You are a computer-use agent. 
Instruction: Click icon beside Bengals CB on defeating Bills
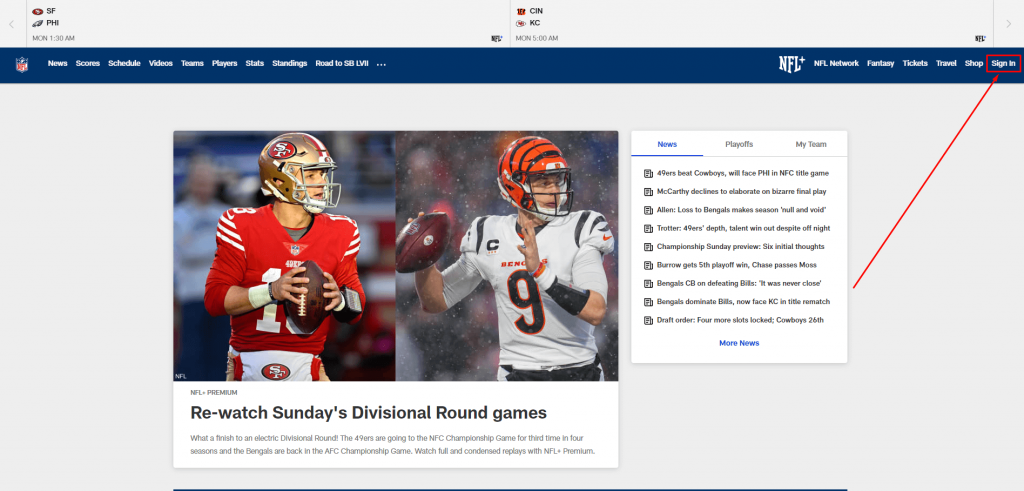[648, 283]
